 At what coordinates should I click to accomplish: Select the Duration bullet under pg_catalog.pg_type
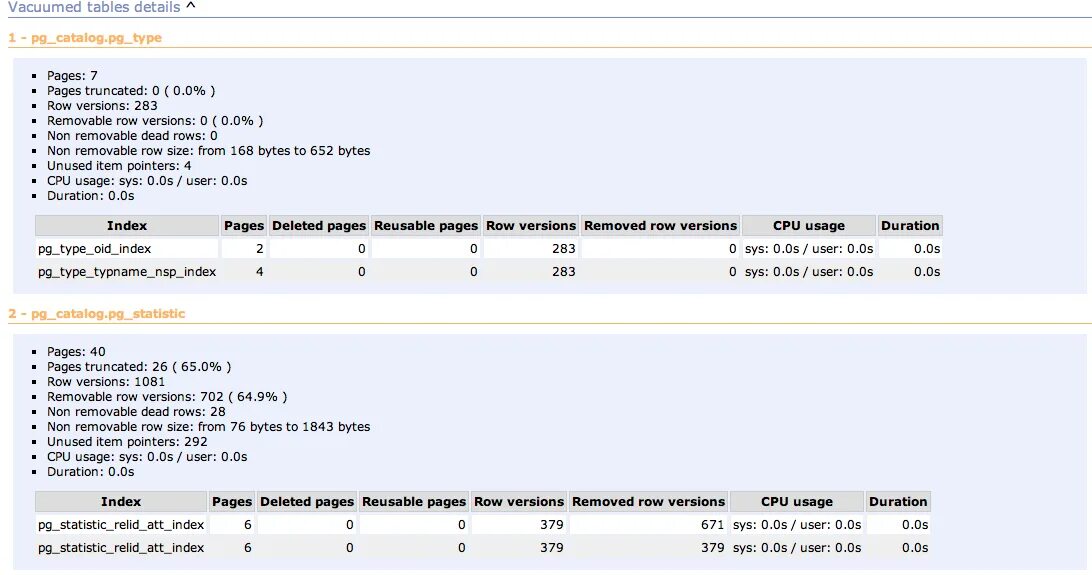click(91, 196)
